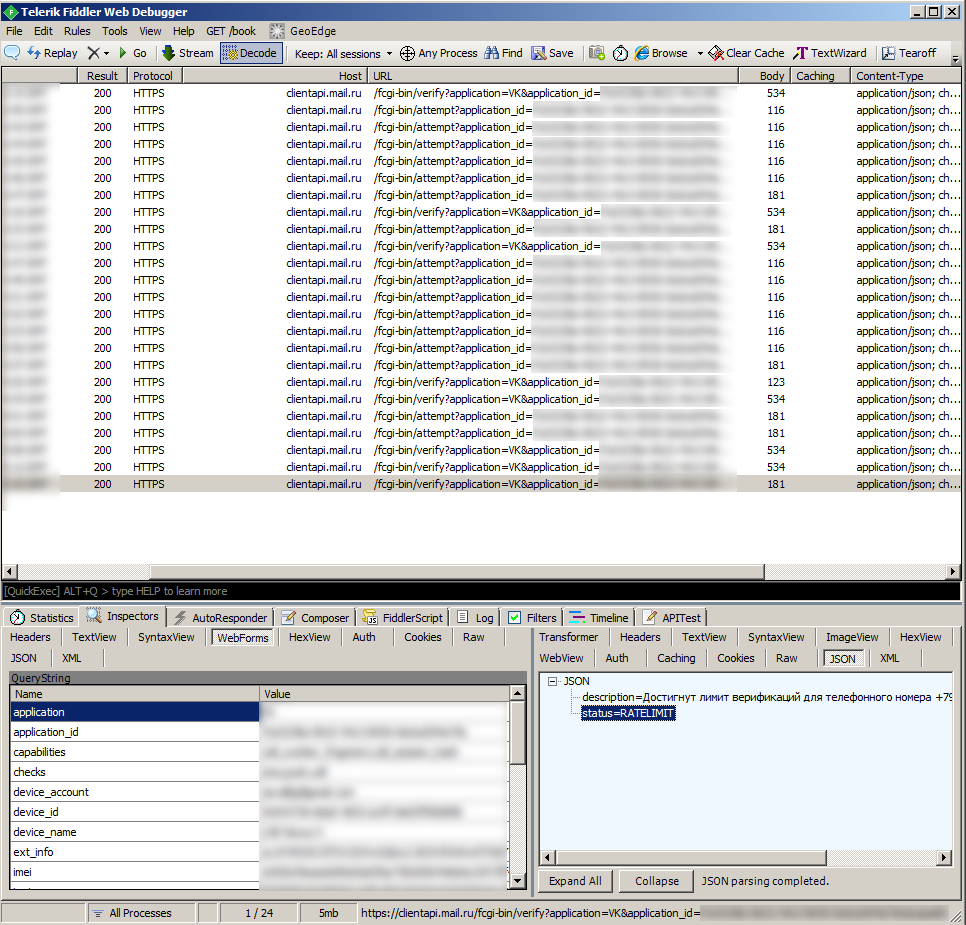966x925 pixels.
Task: Launch browser with the Browse button
Action: pyautogui.click(x=661, y=53)
